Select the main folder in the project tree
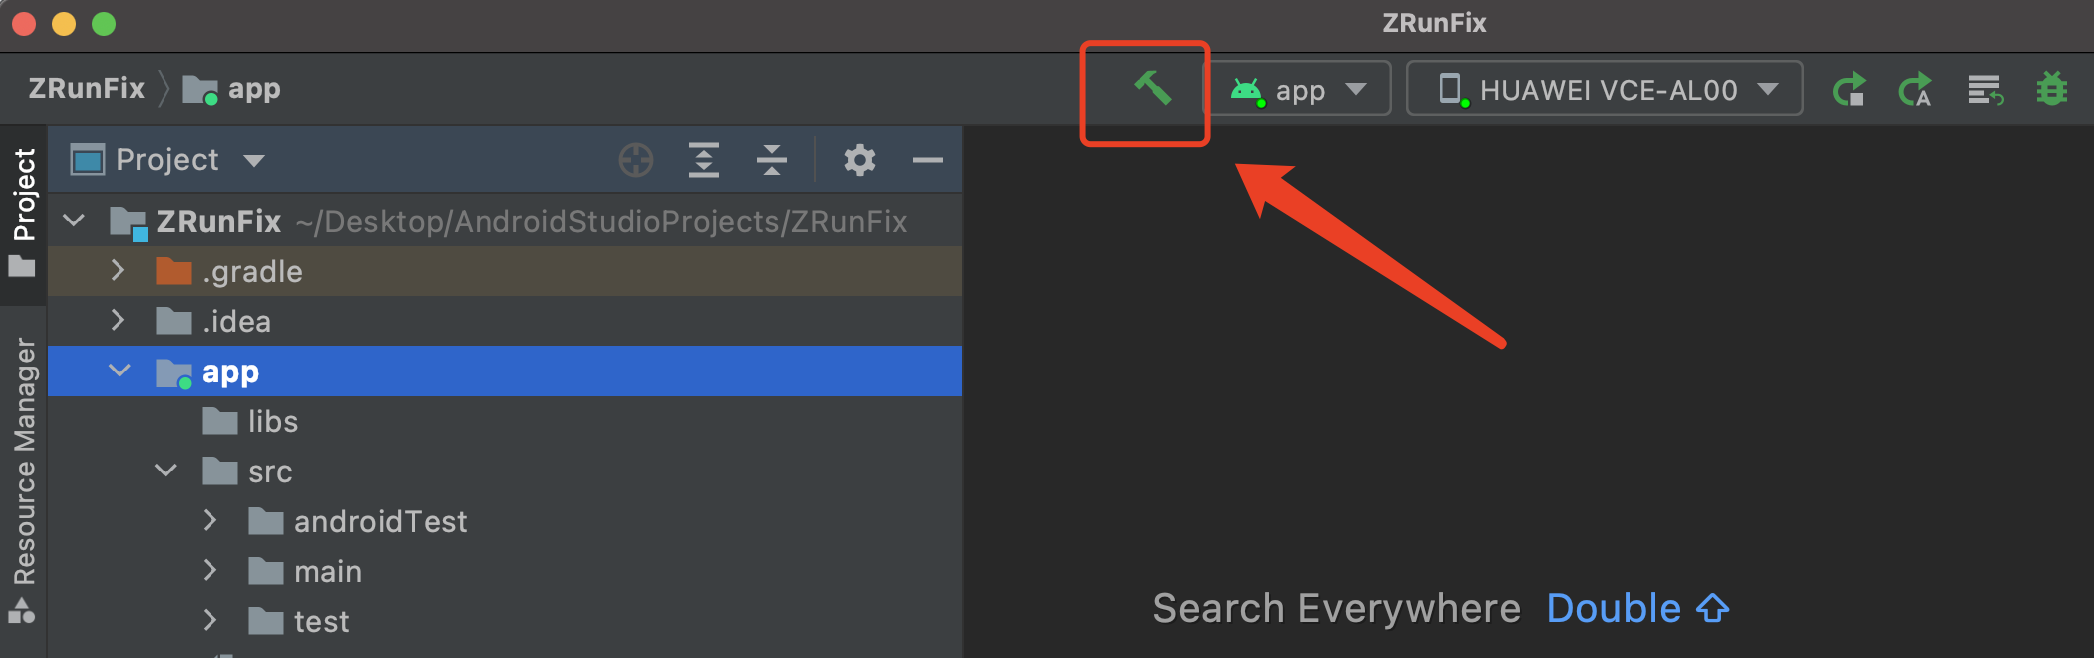The height and width of the screenshot is (658, 2094). click(x=328, y=570)
